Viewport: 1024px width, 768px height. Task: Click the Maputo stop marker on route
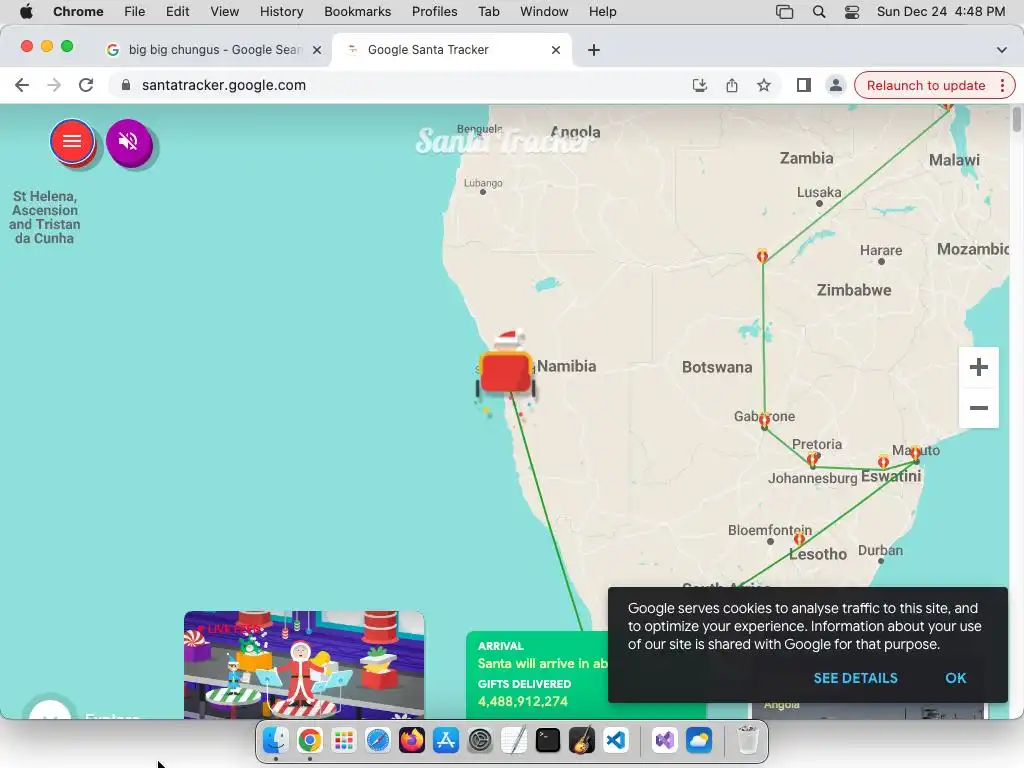[x=916, y=452]
